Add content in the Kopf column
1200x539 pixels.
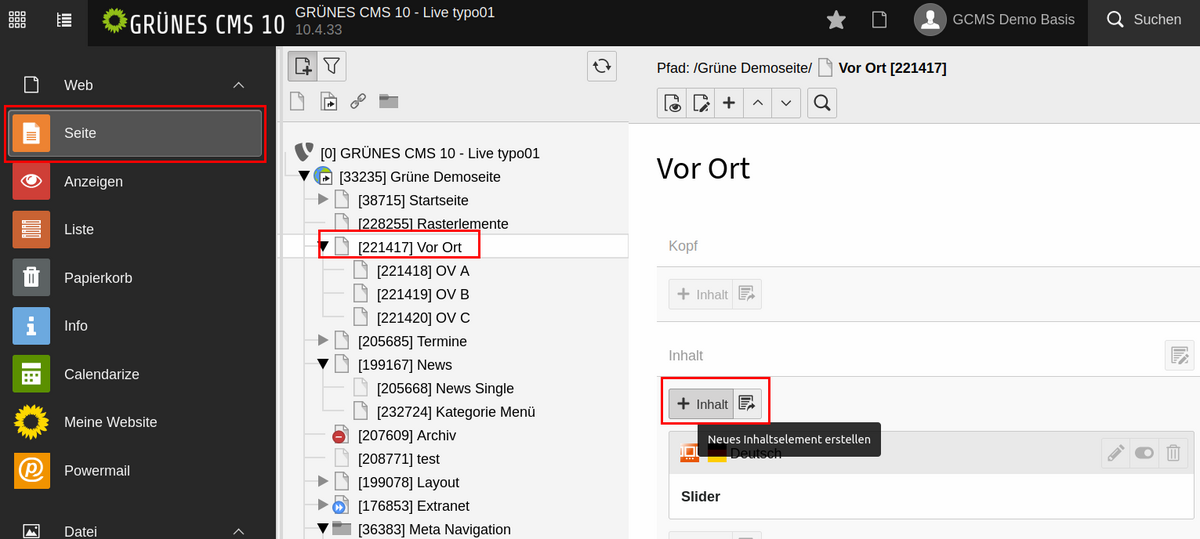pyautogui.click(x=701, y=294)
